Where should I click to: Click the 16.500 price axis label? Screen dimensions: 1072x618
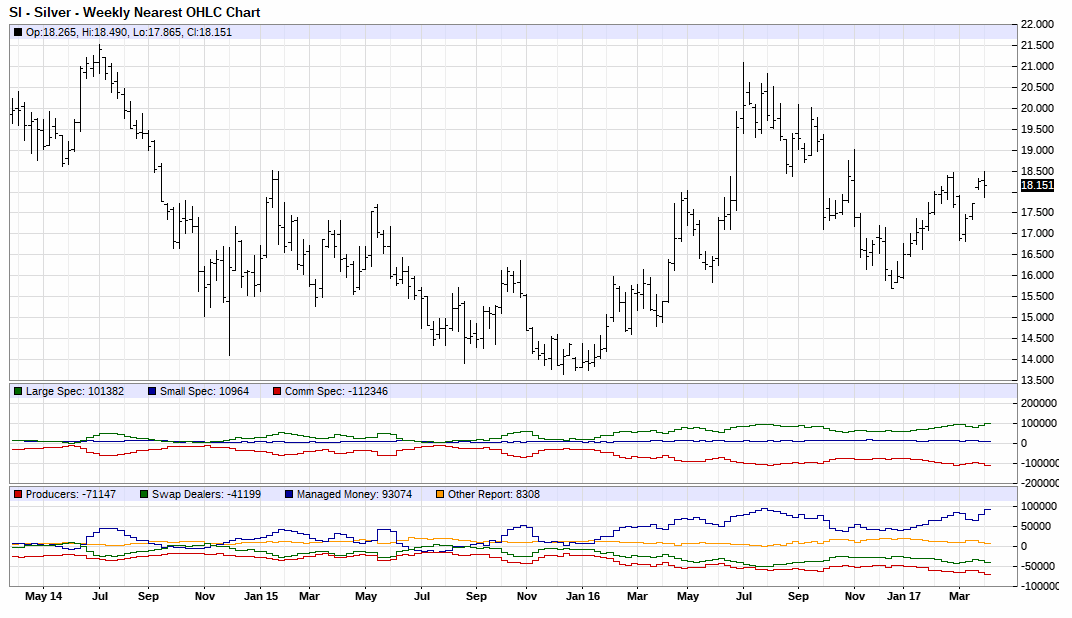pyautogui.click(x=1037, y=254)
